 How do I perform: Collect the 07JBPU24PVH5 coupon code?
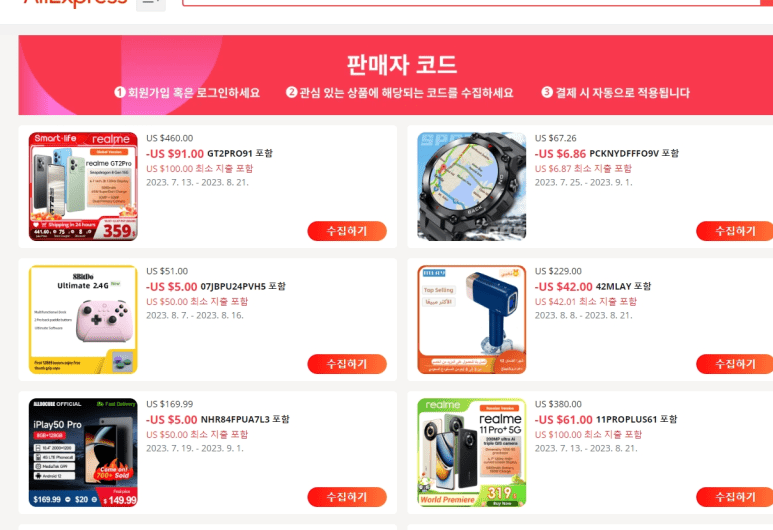click(x=347, y=364)
